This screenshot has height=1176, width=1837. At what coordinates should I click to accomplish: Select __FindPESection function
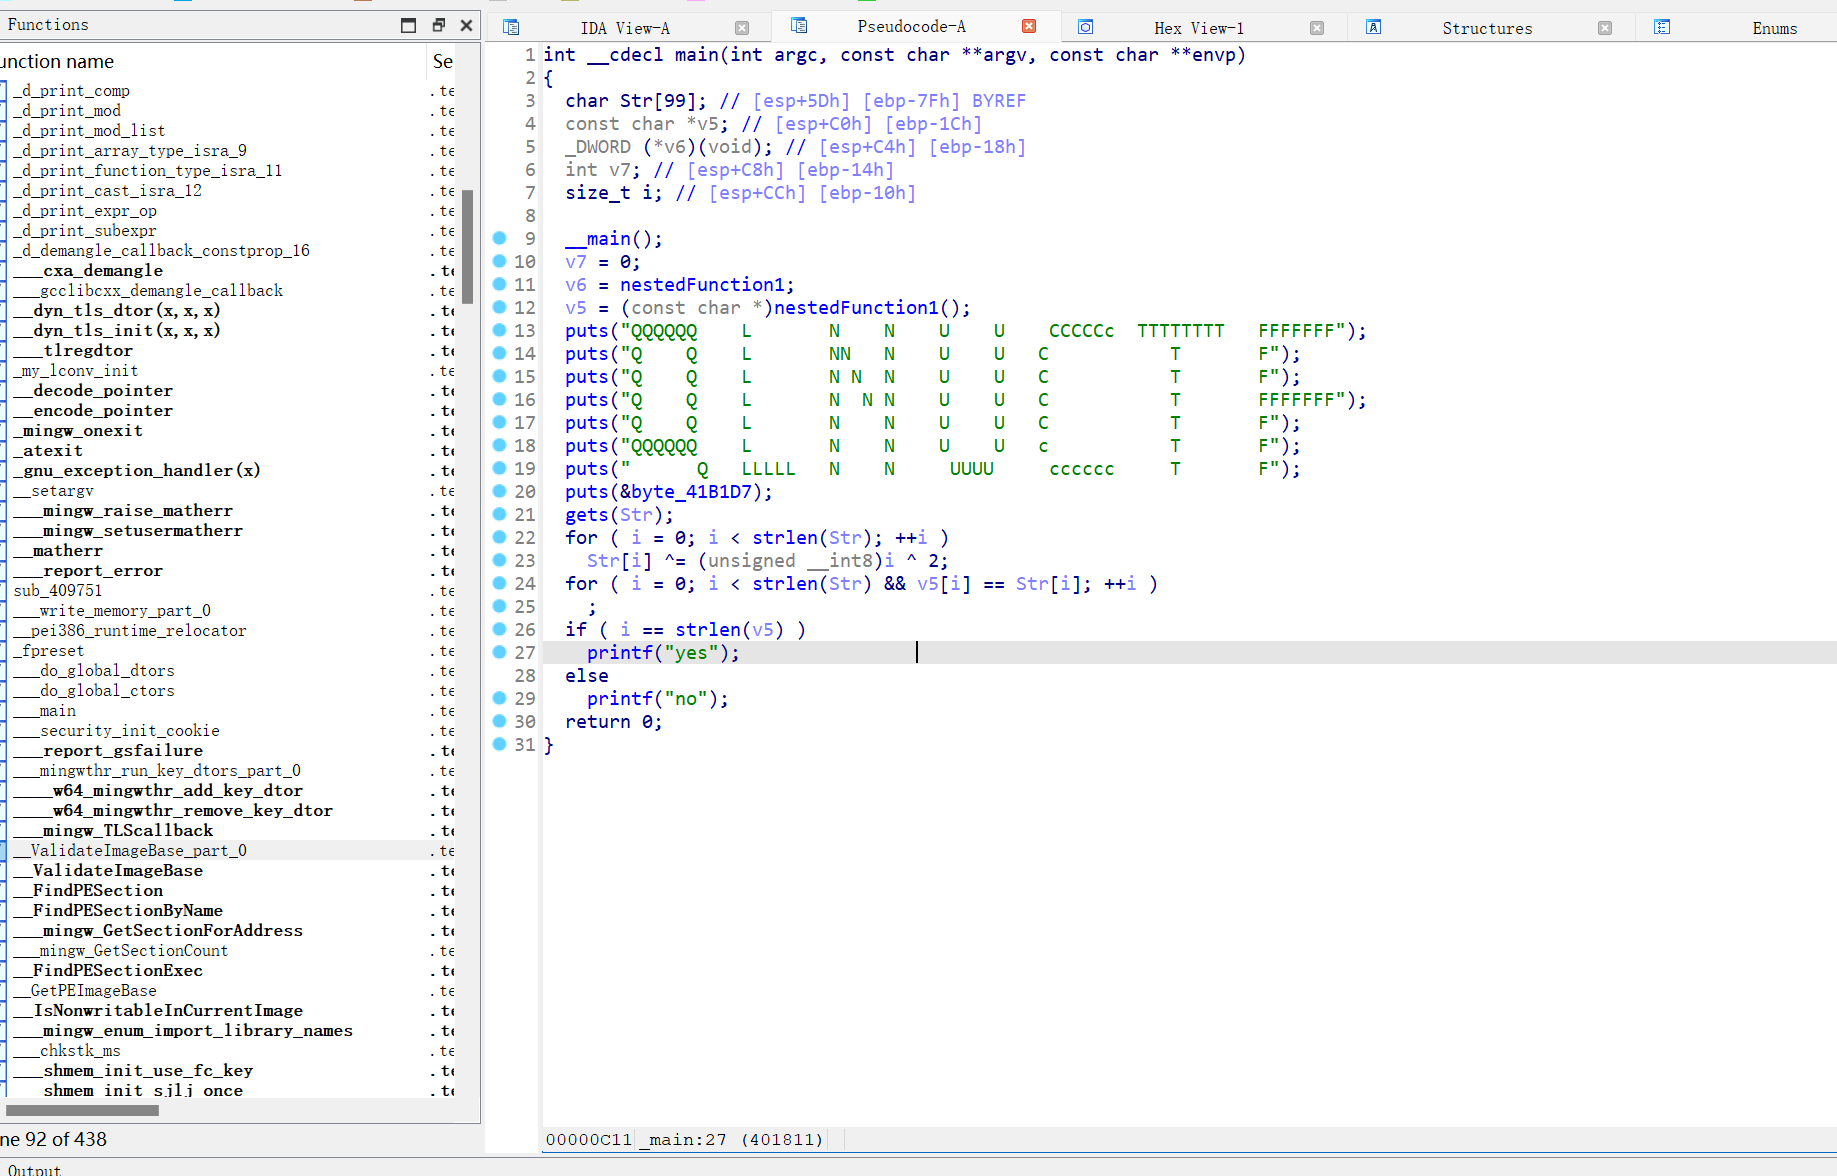88,890
